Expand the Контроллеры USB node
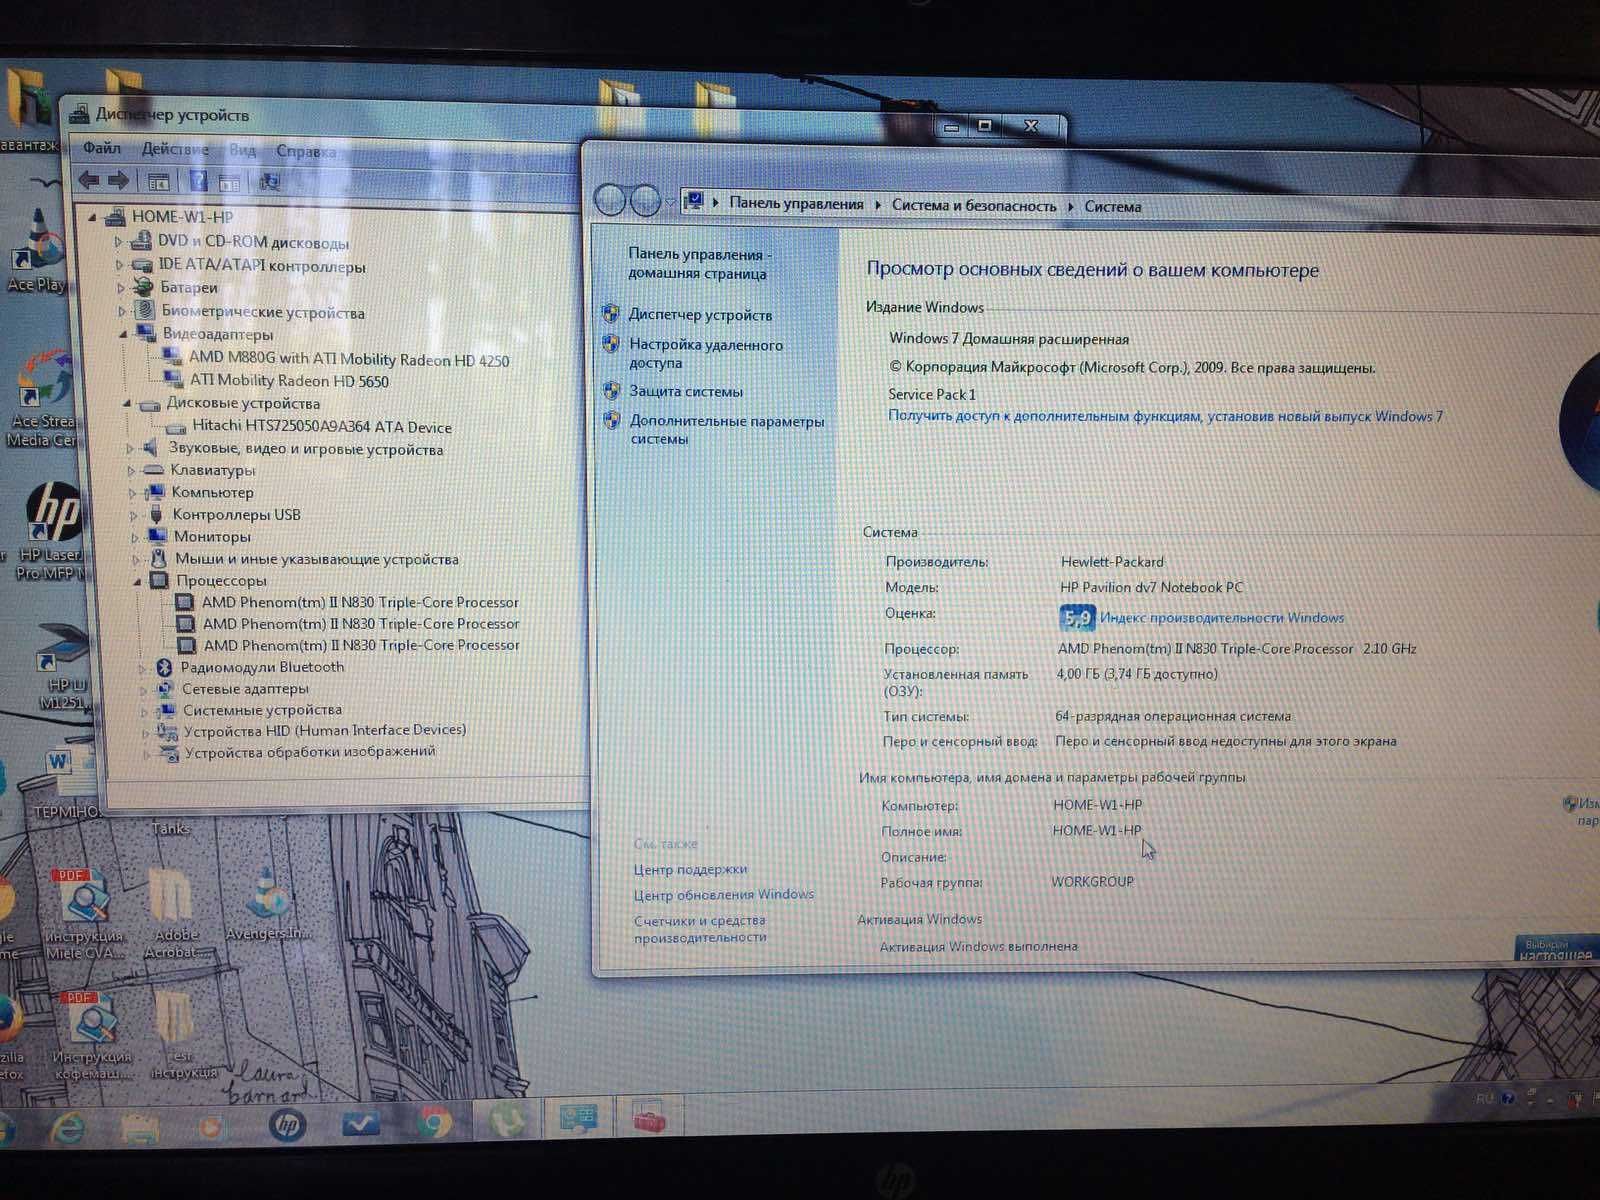Viewport: 1600px width, 1200px height. coord(133,515)
